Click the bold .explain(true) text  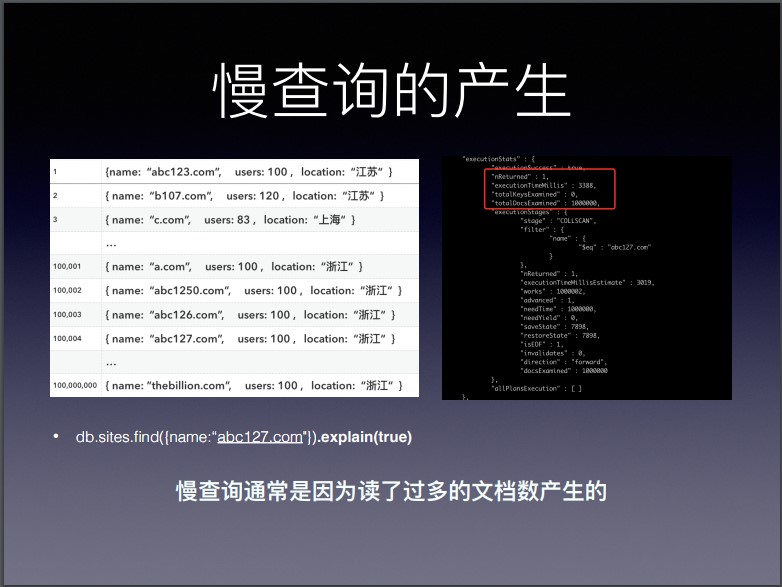365,437
